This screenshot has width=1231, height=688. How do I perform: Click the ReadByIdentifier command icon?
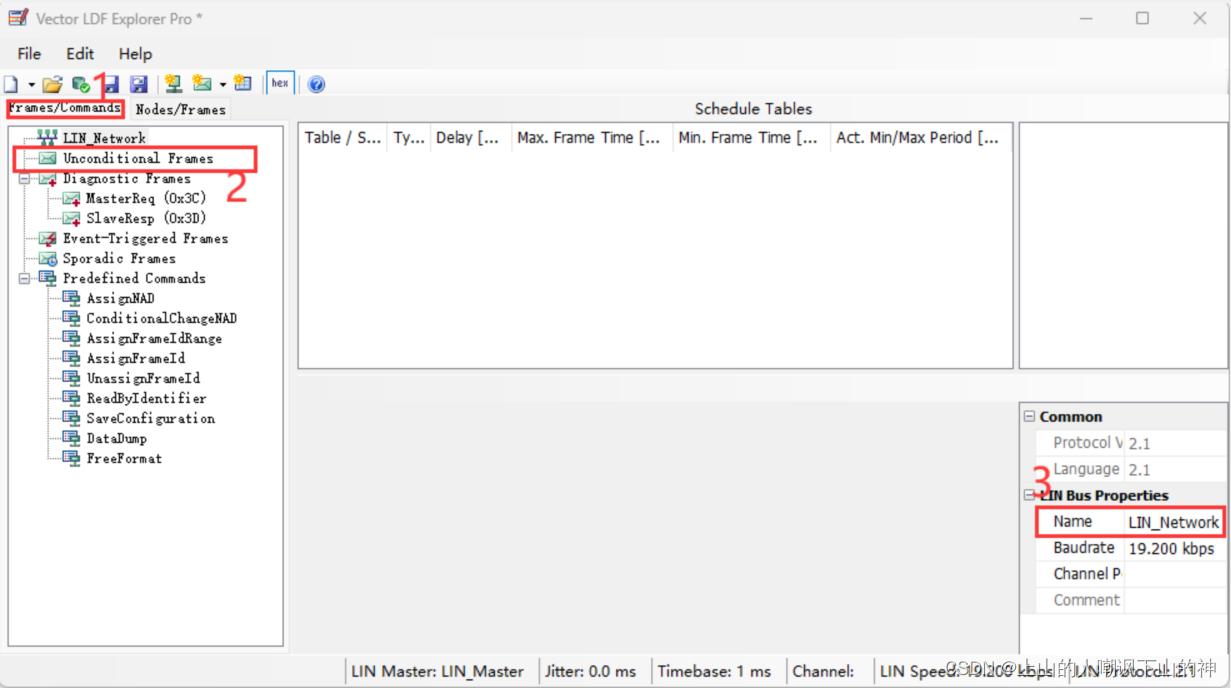pos(71,398)
